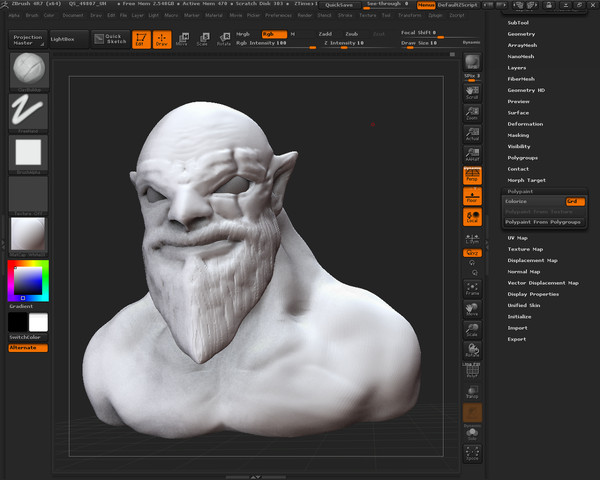This screenshot has width=600, height=480.
Task: Click the Move icon below Frame
Action: point(472,309)
